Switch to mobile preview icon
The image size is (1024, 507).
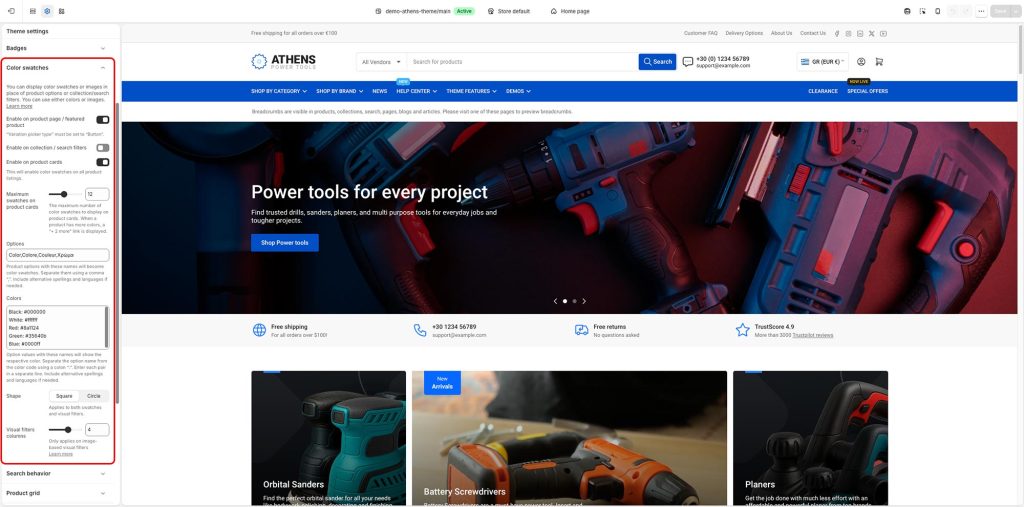938,11
